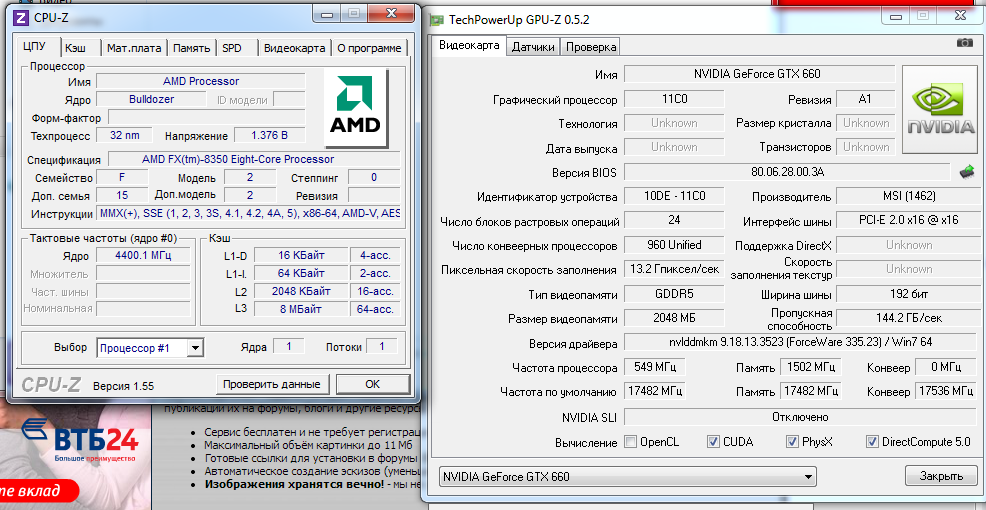986x510 pixels.
Task: Click the 10DE - 11C0 device ID value
Action: [x=673, y=196]
